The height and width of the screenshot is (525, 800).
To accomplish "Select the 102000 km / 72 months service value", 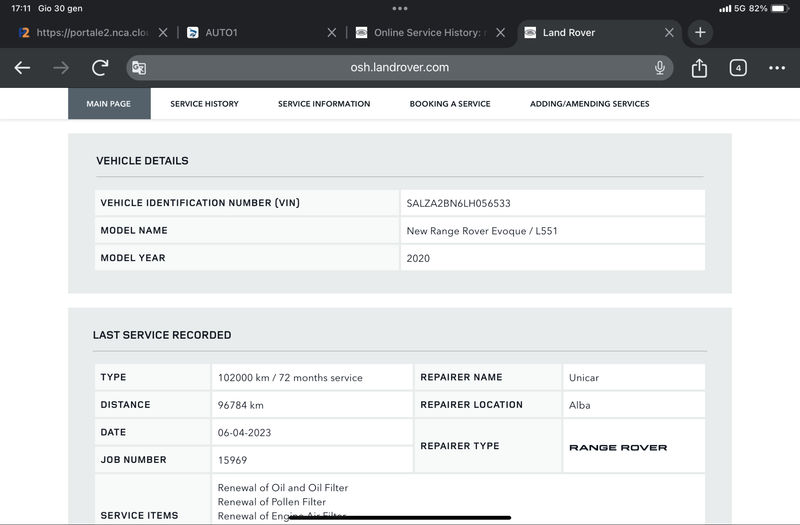I will [x=290, y=378].
